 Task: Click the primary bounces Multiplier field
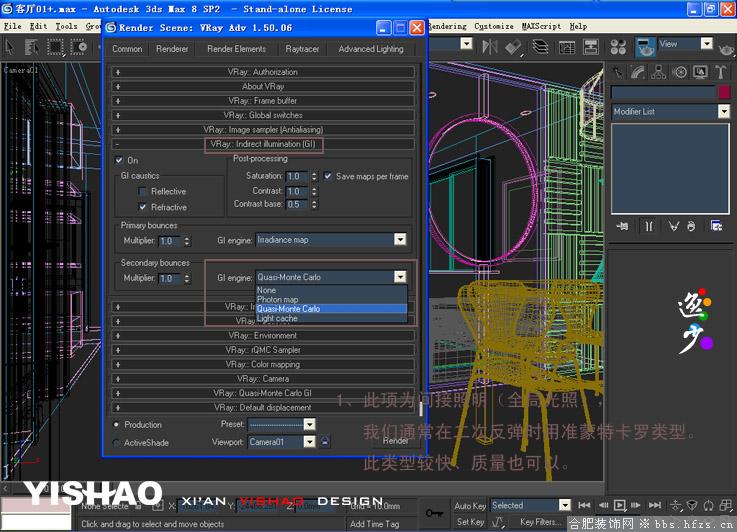tap(170, 241)
